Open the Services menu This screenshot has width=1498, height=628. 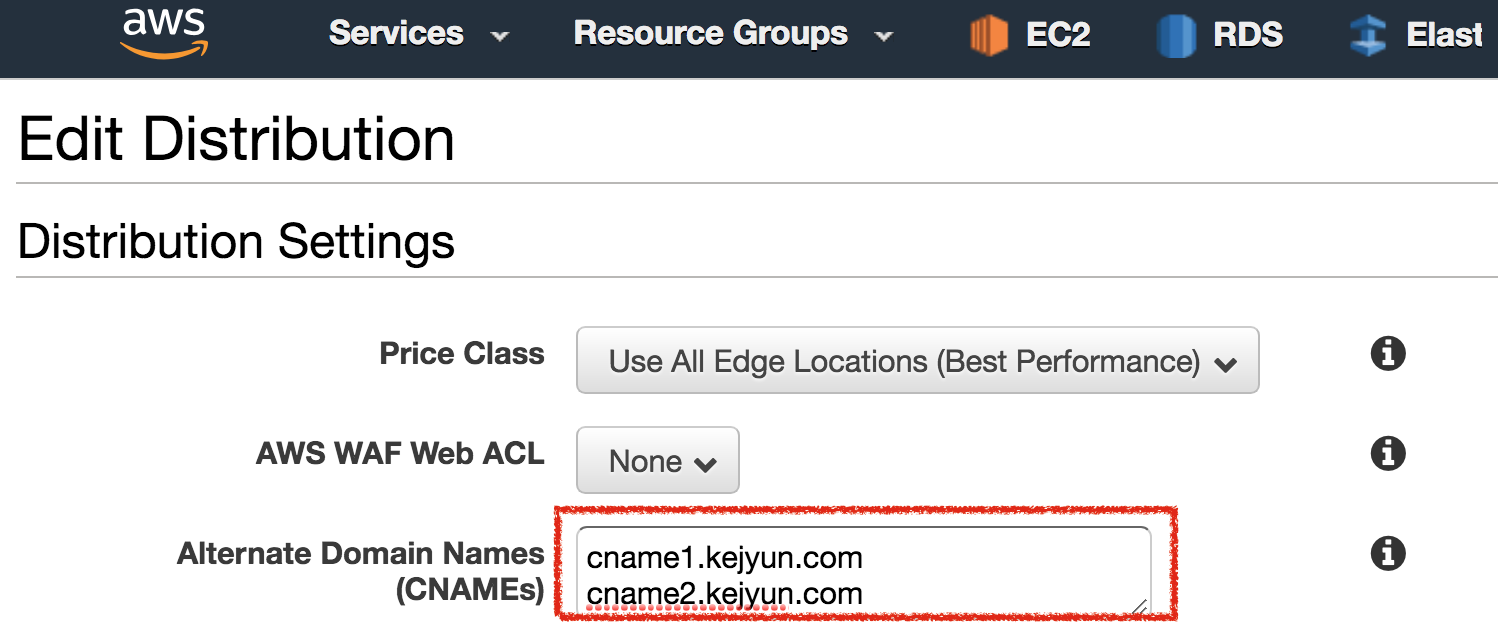pos(396,34)
